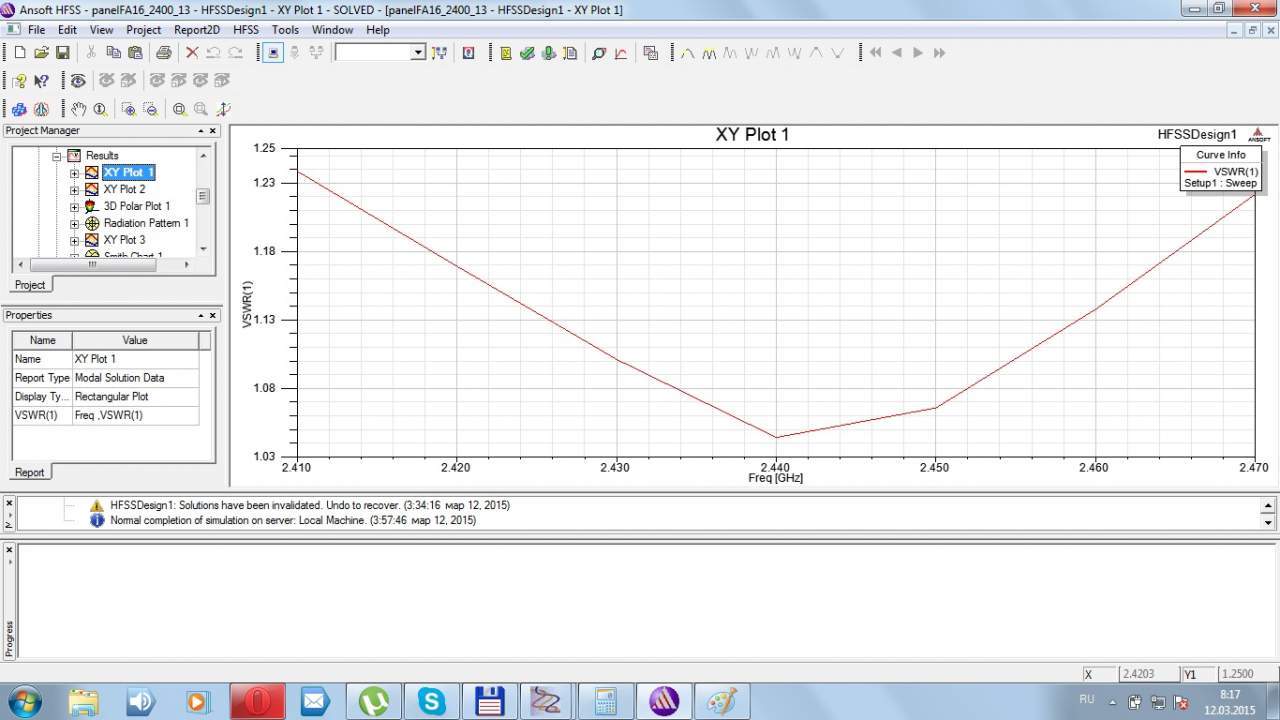The height and width of the screenshot is (720, 1280).
Task: Click the green Validate checkmark icon
Action: click(527, 53)
